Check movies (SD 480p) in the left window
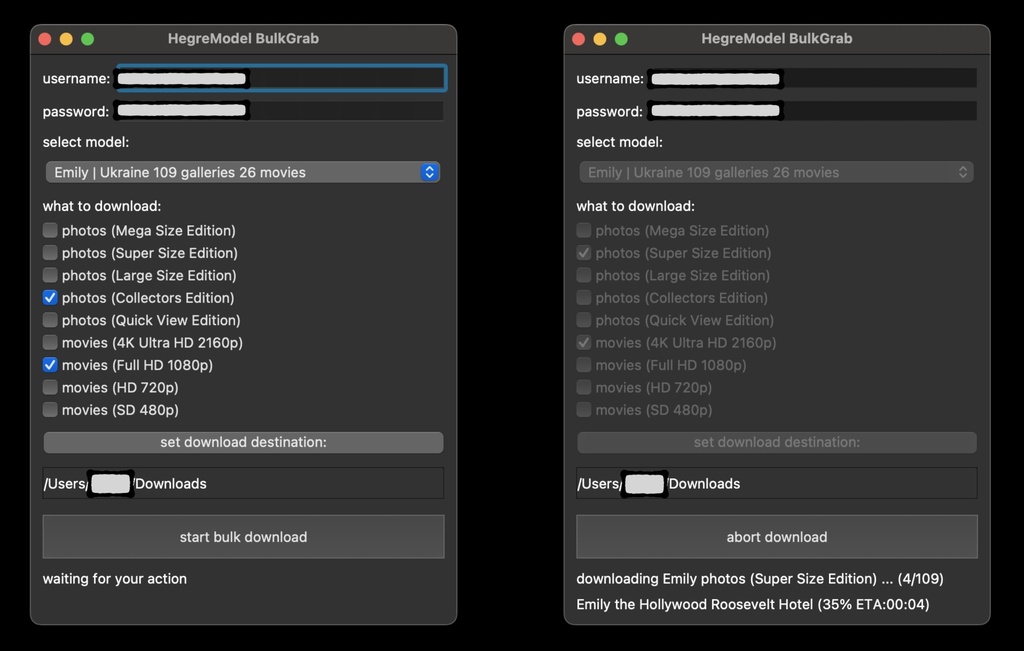 tap(50, 410)
